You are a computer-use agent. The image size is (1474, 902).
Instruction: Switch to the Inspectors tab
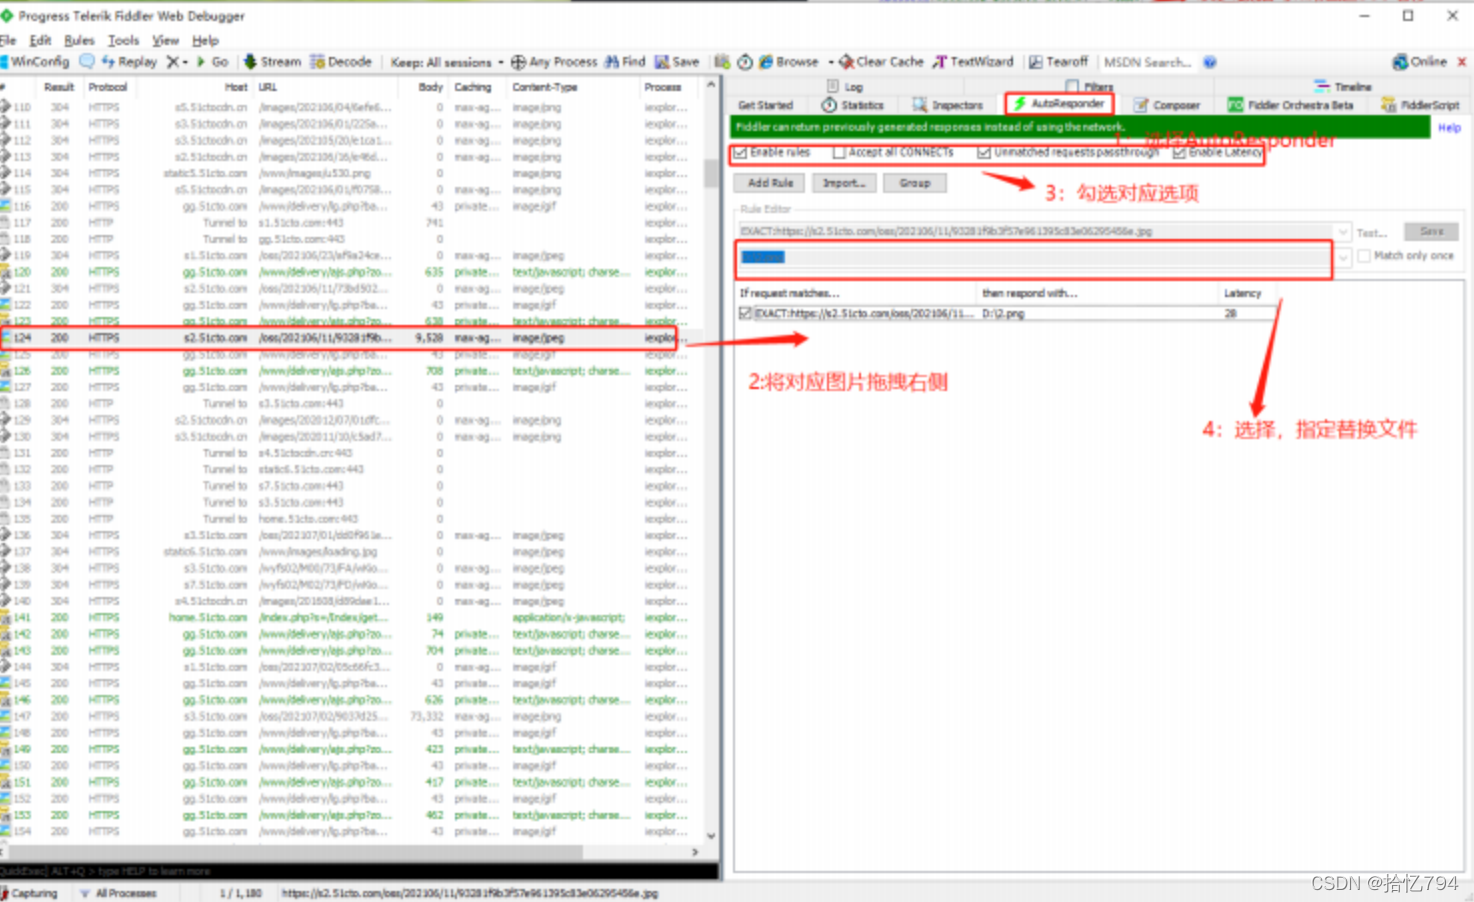coord(948,105)
